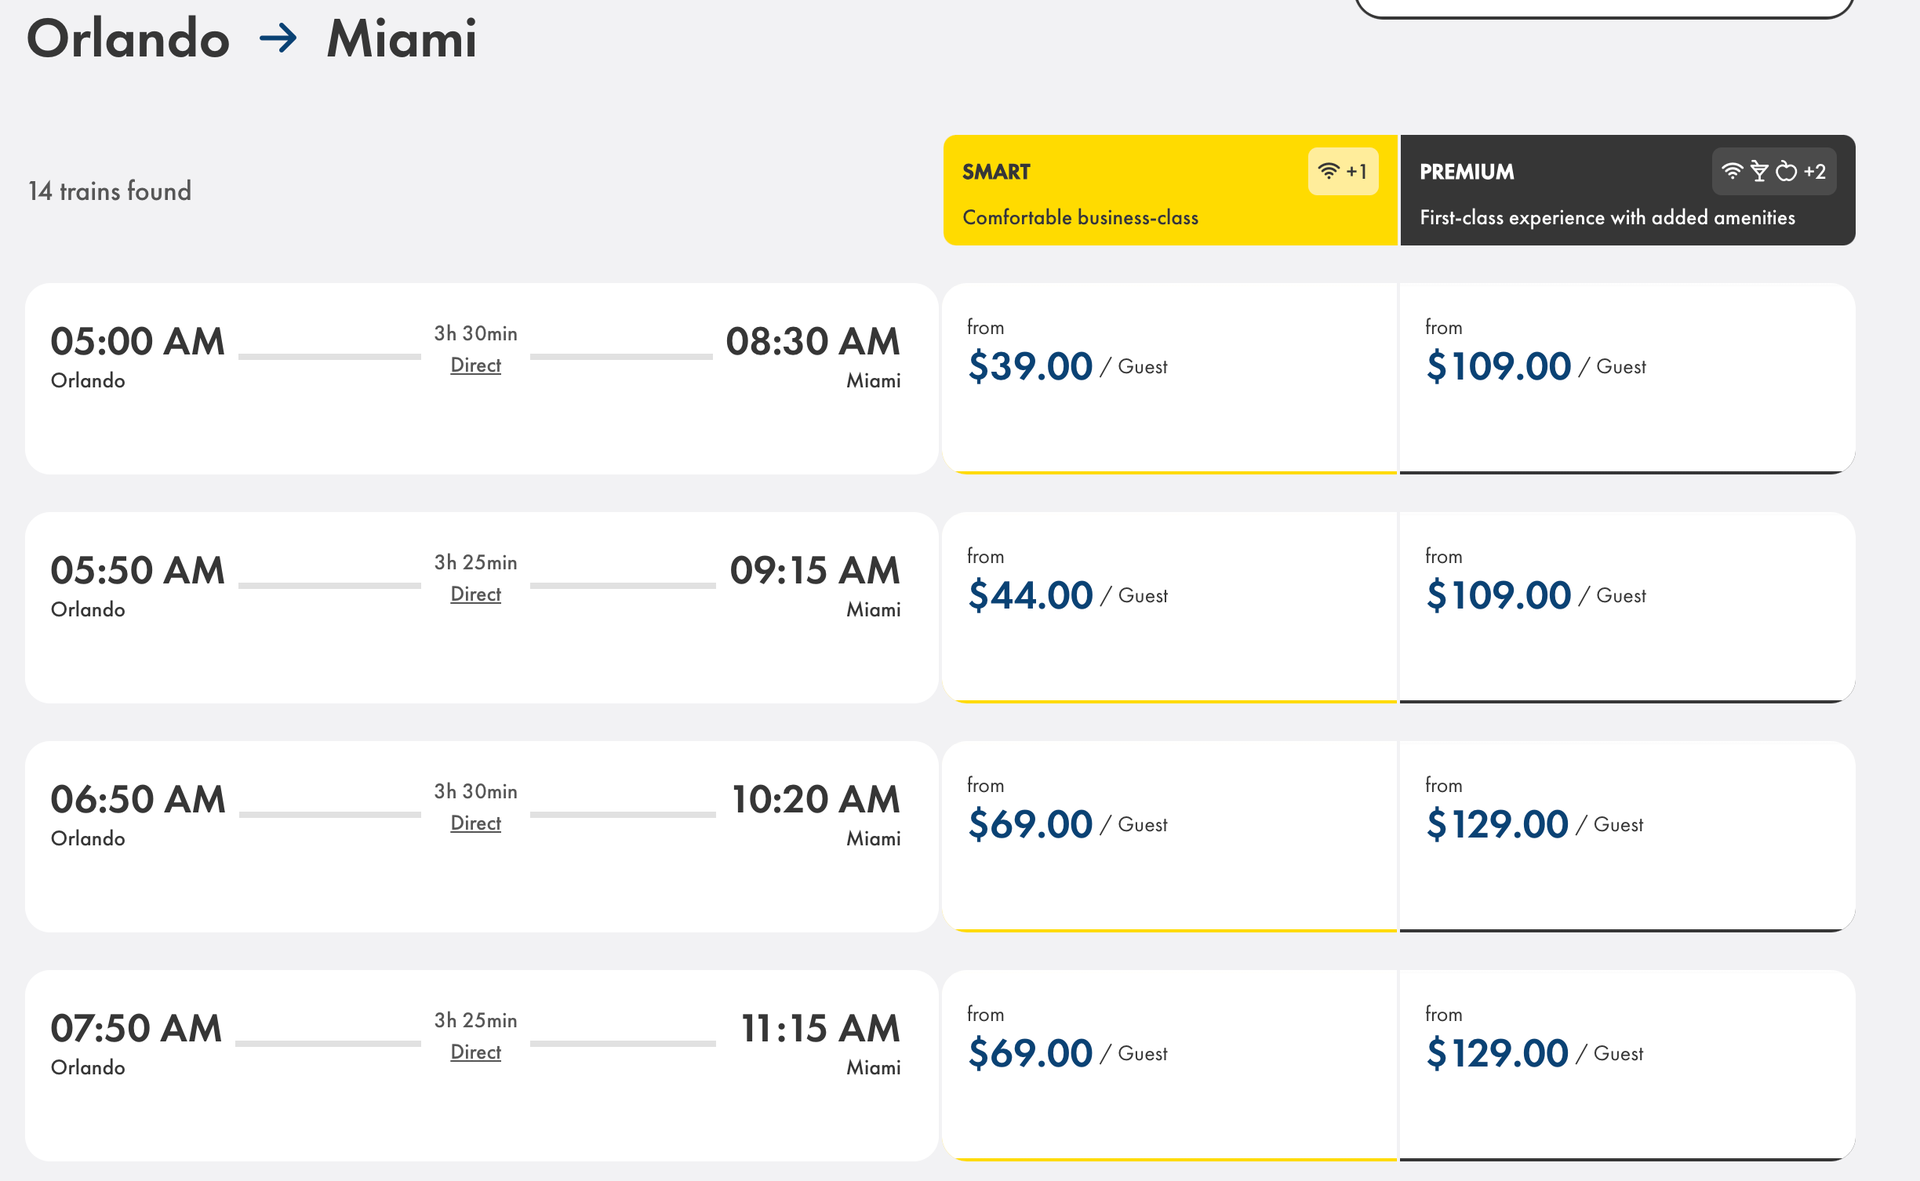The width and height of the screenshot is (1920, 1181).
Task: Open Direct details for the 05:00 AM train
Action: click(x=475, y=365)
